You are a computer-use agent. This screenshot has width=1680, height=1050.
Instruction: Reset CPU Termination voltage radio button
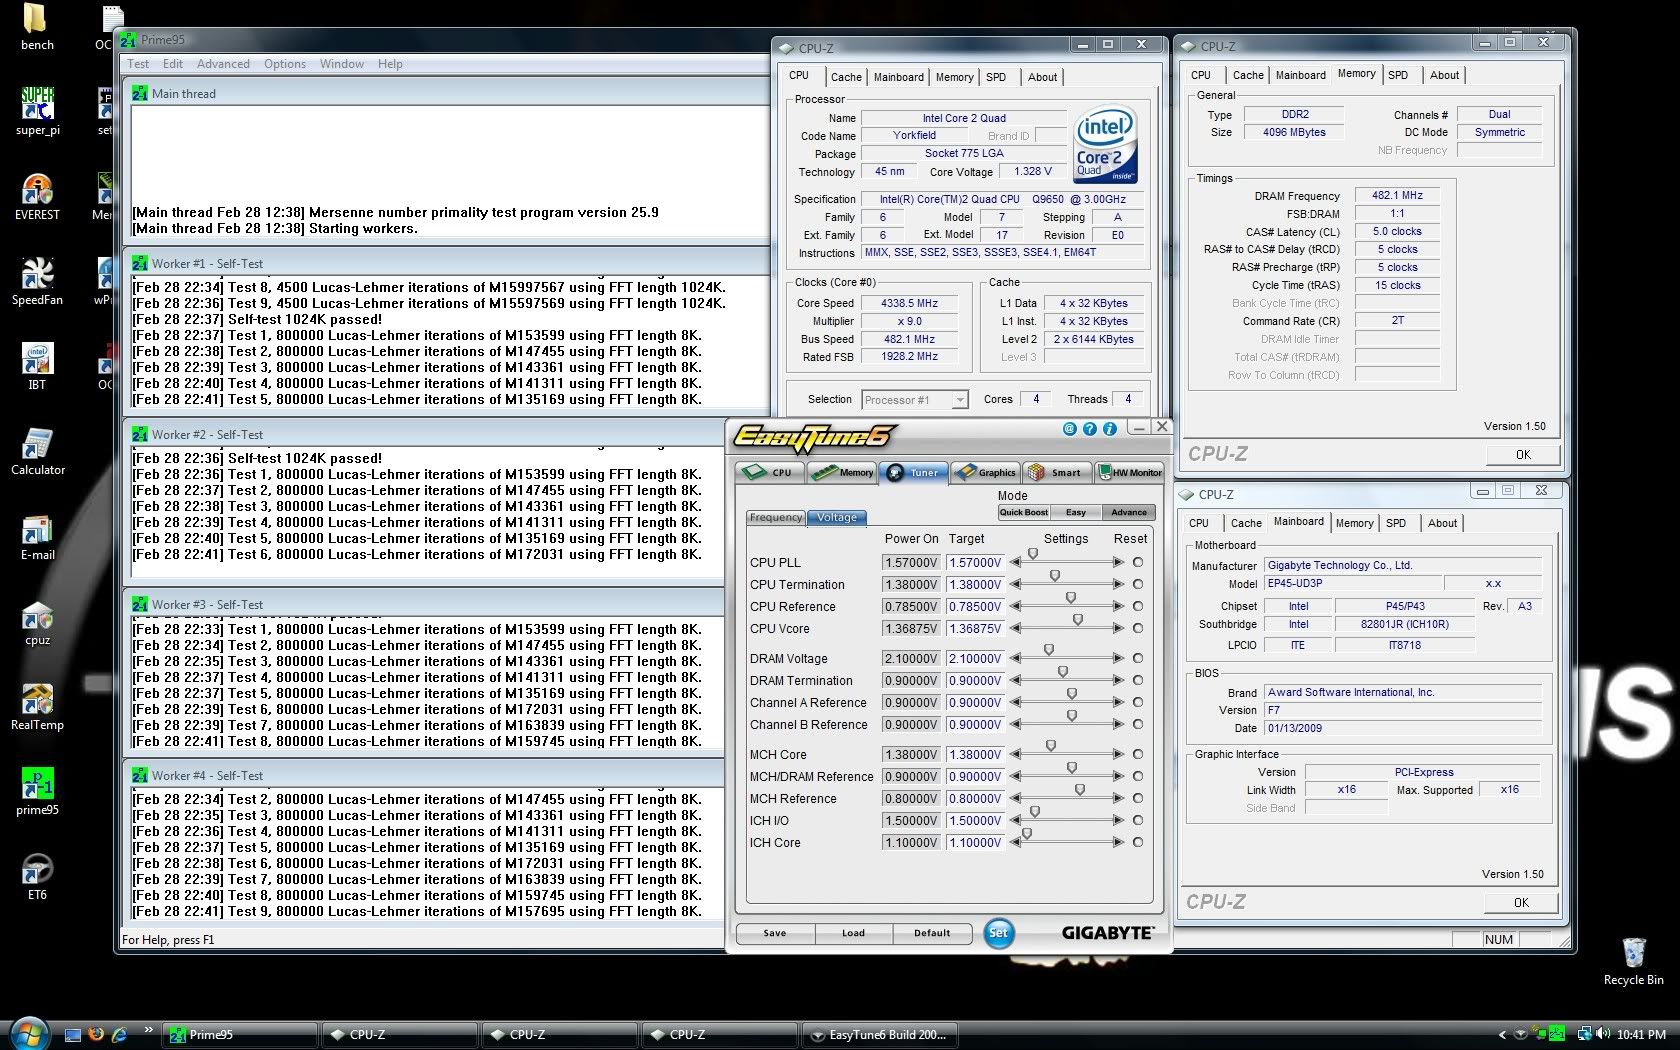[x=1138, y=584]
